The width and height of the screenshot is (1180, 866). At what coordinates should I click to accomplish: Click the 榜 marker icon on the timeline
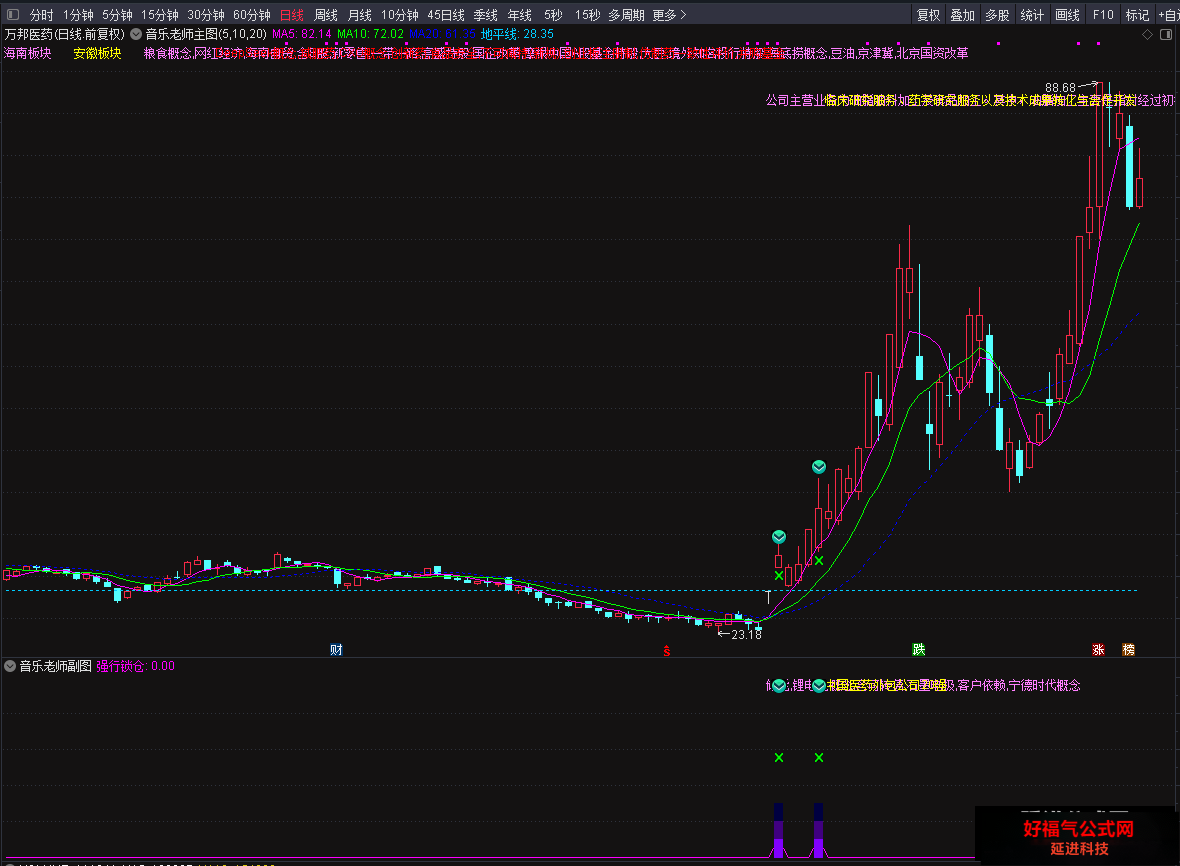click(x=1128, y=649)
